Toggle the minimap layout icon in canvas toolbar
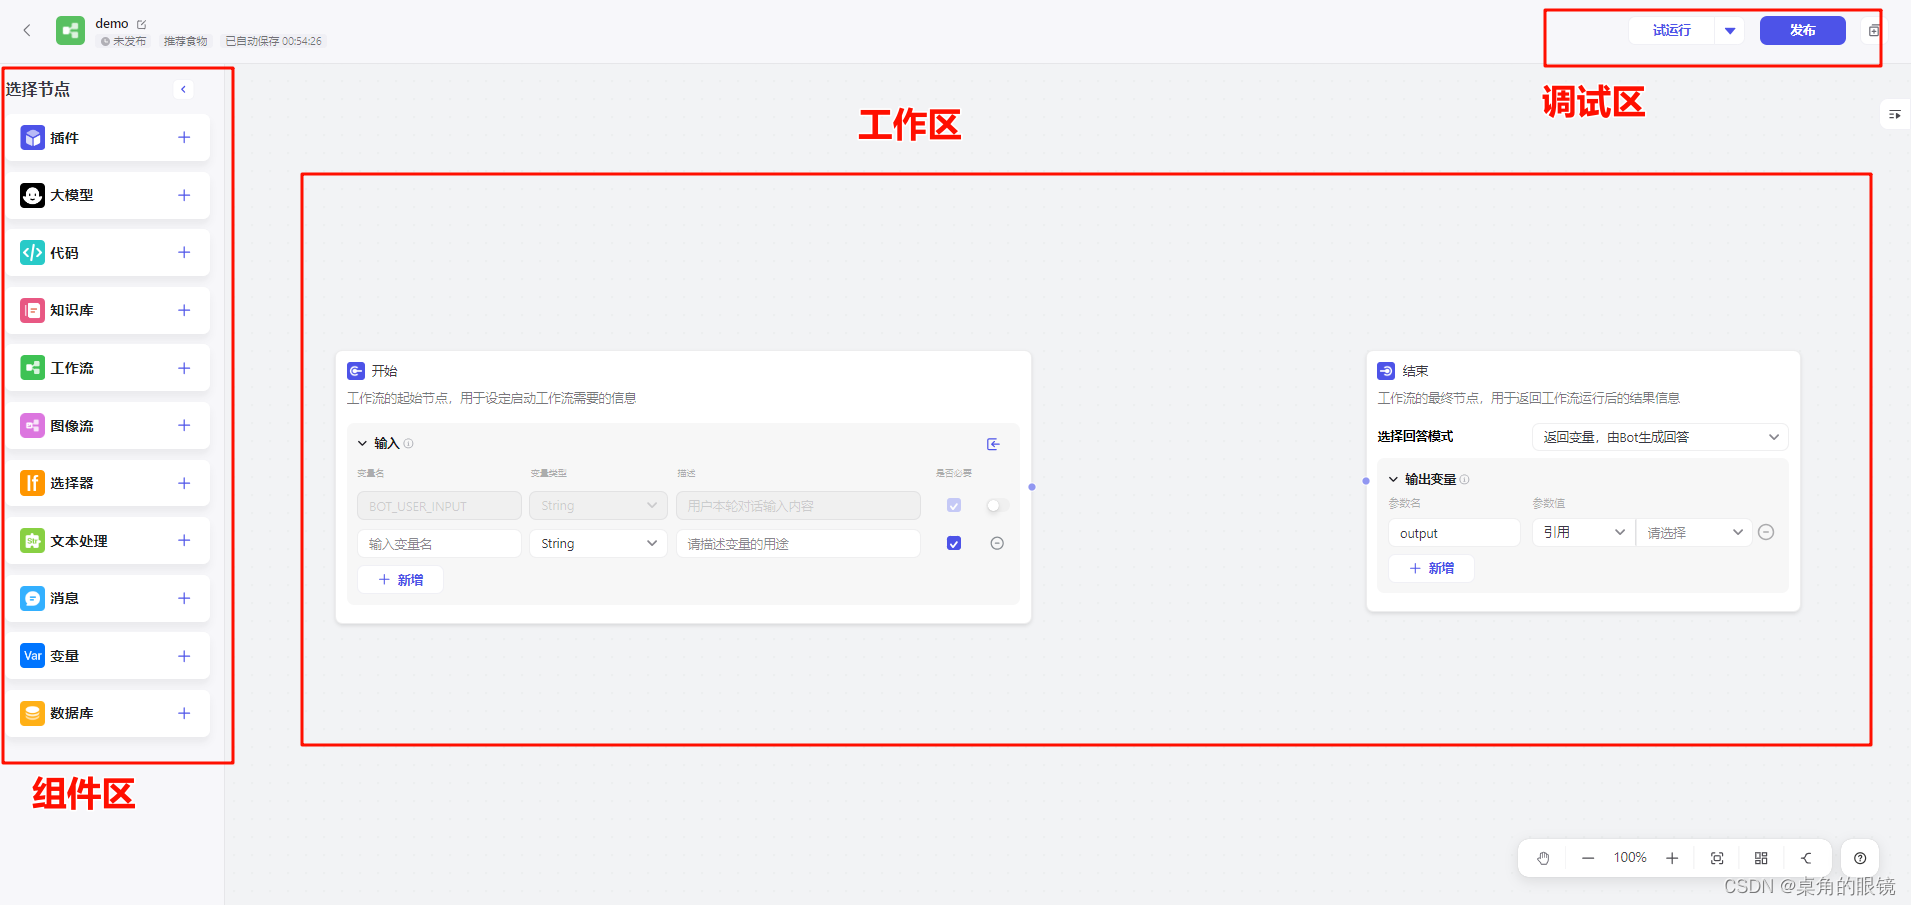The height and width of the screenshot is (905, 1911). pos(1761,857)
